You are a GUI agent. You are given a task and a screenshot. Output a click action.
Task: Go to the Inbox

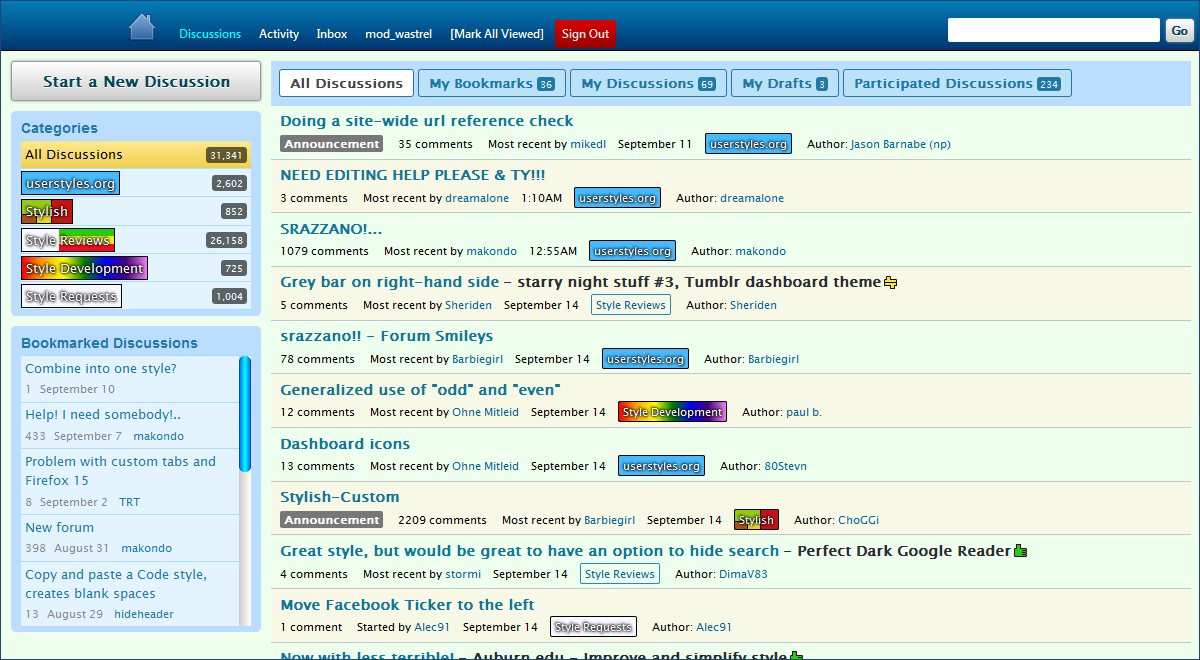point(332,34)
